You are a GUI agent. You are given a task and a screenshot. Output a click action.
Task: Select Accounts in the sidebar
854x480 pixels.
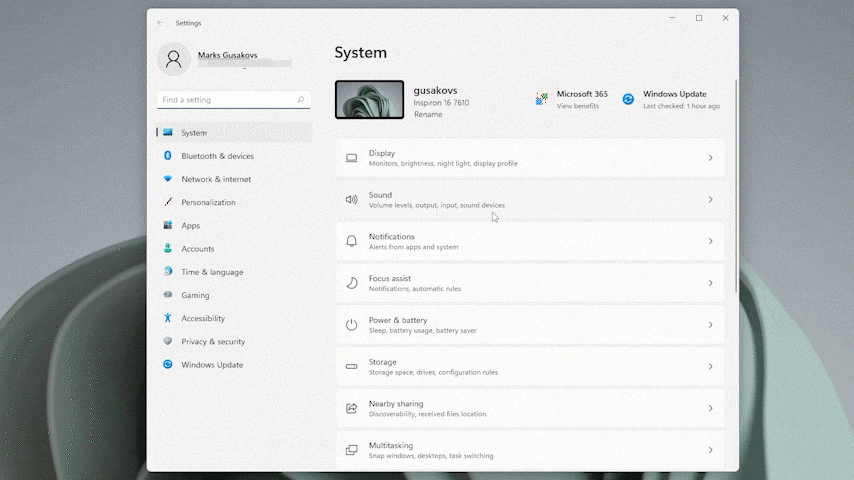coord(234,248)
